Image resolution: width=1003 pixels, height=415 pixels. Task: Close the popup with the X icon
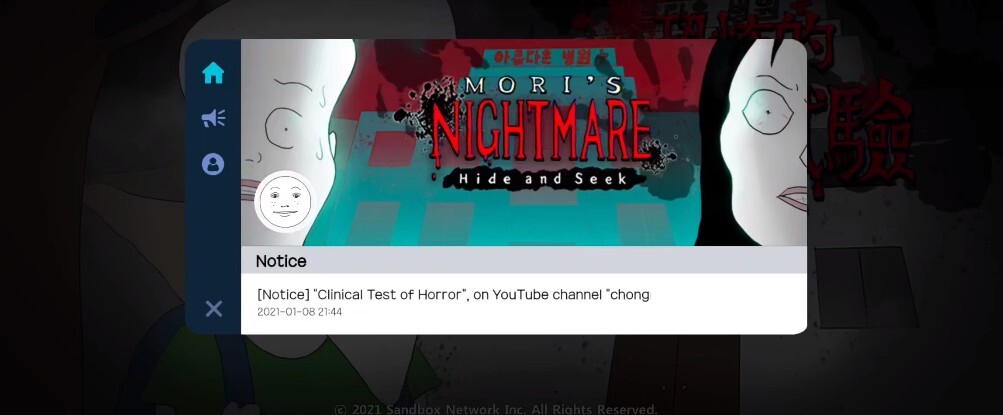(214, 309)
